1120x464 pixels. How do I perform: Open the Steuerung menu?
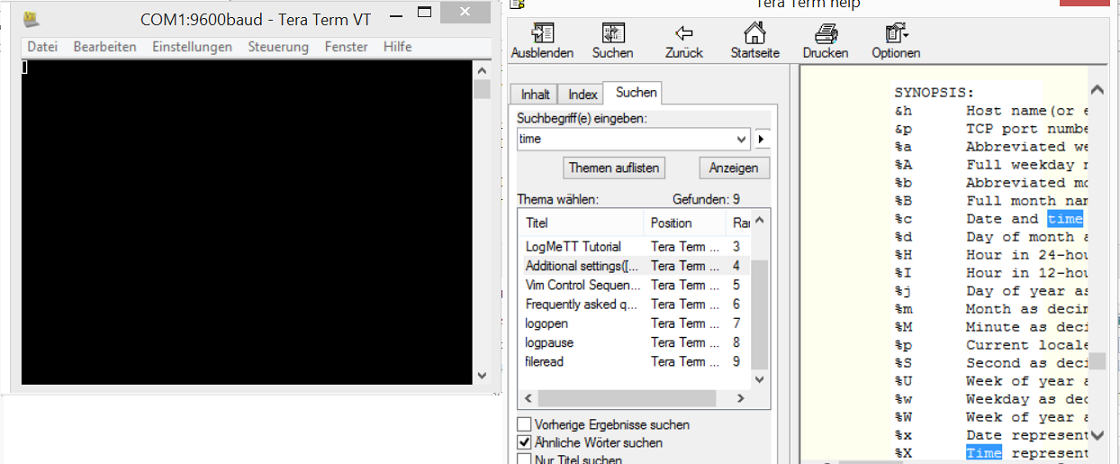(278, 46)
